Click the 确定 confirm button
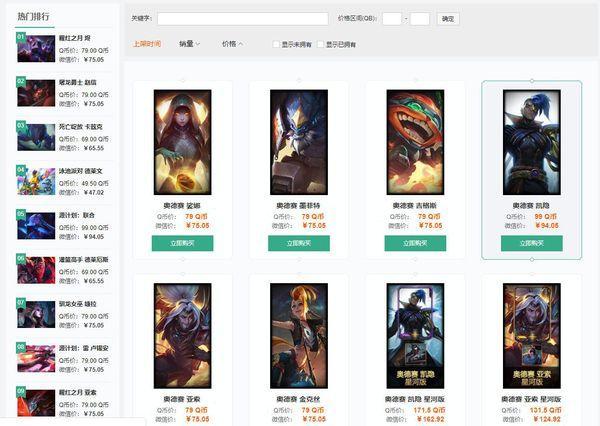Viewport: 600px width, 426px height. (448, 19)
